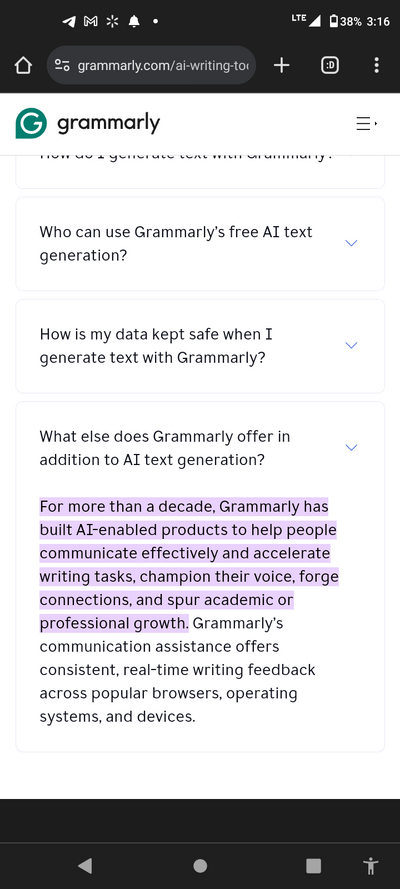Click the green Grammarly G logo
This screenshot has width=400, height=889.
point(31,123)
